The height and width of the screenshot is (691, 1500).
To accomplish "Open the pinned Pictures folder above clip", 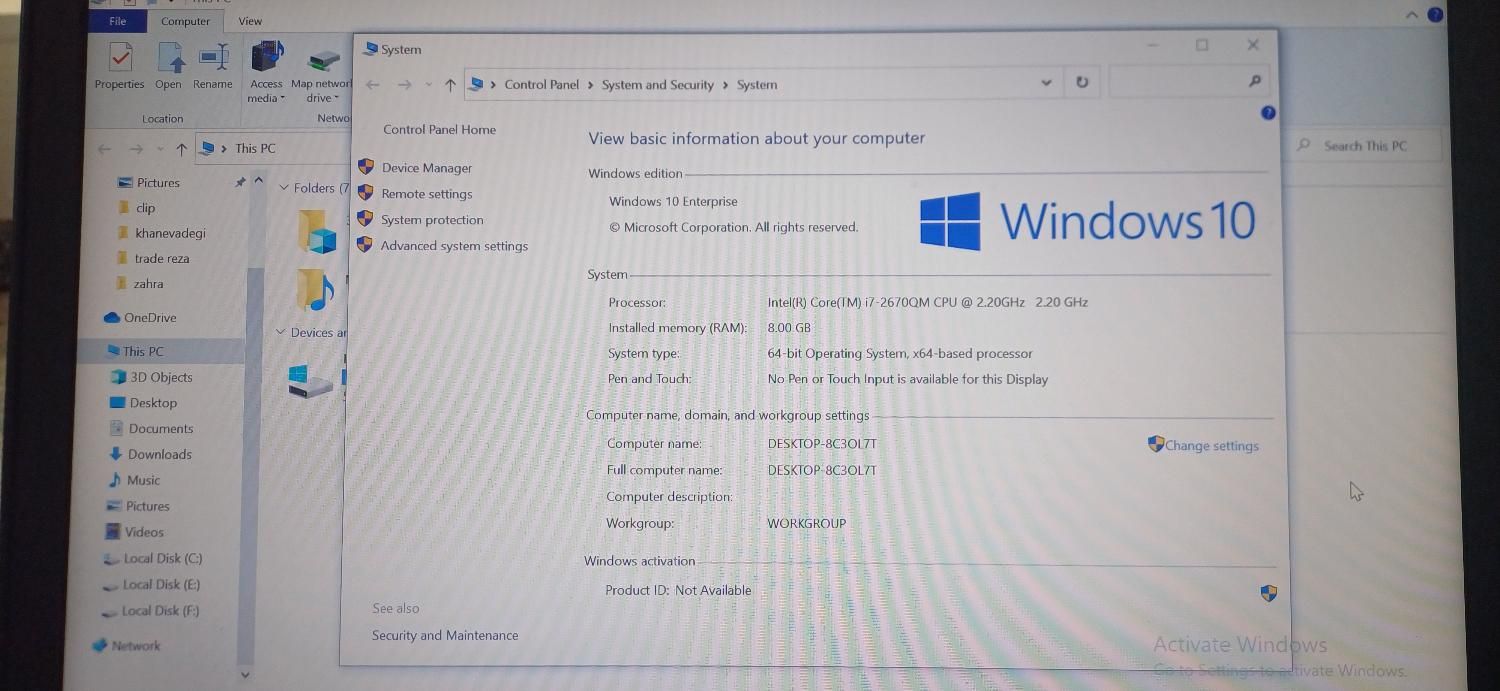I will [149, 183].
